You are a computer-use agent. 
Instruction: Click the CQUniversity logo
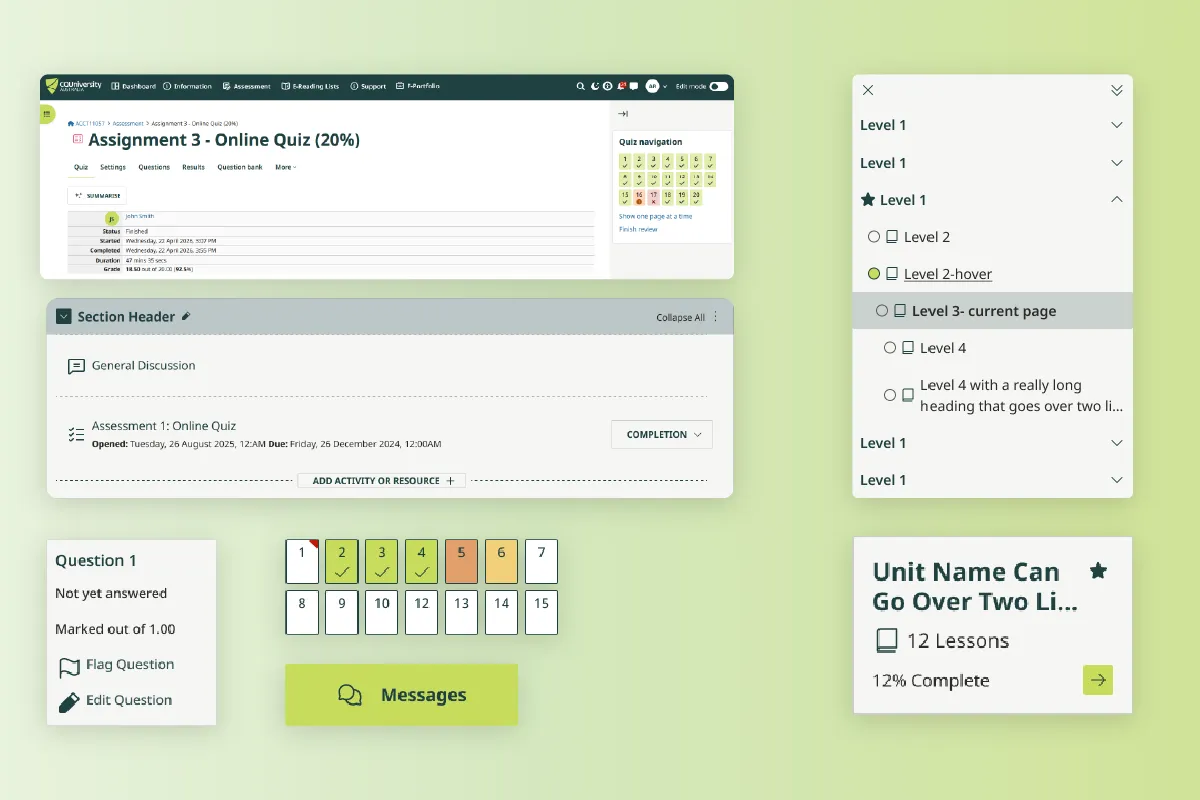(73, 86)
